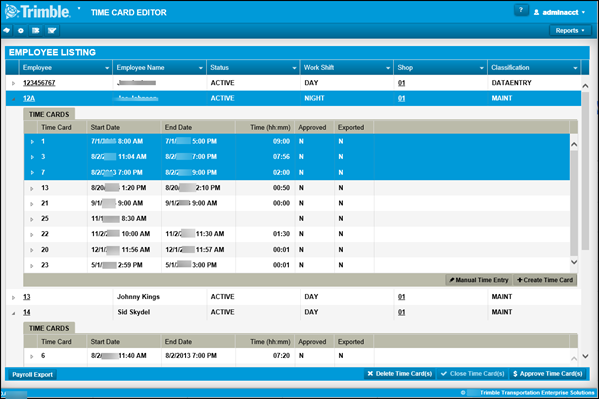Expand employee 123456767 row
The width and height of the screenshot is (599, 399).
pos(13,83)
